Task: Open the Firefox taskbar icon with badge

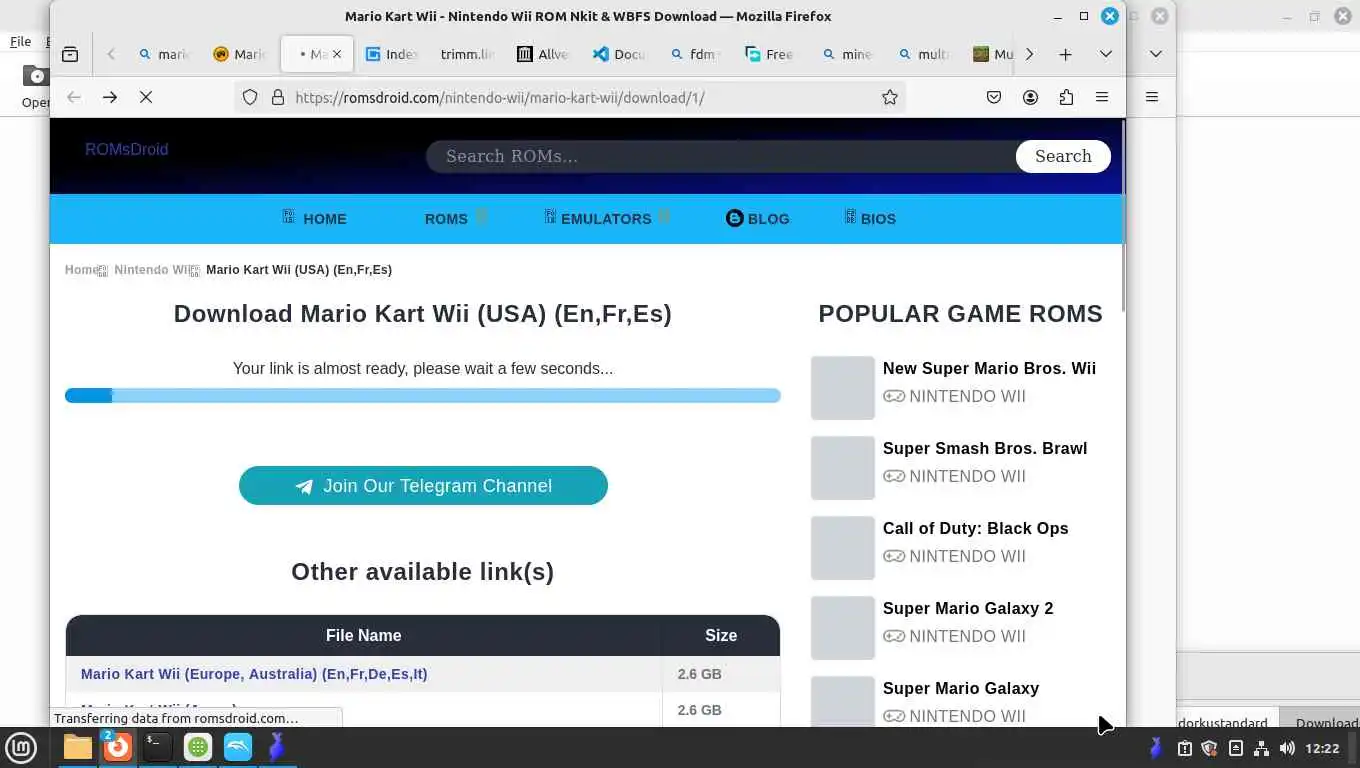Action: pos(117,747)
